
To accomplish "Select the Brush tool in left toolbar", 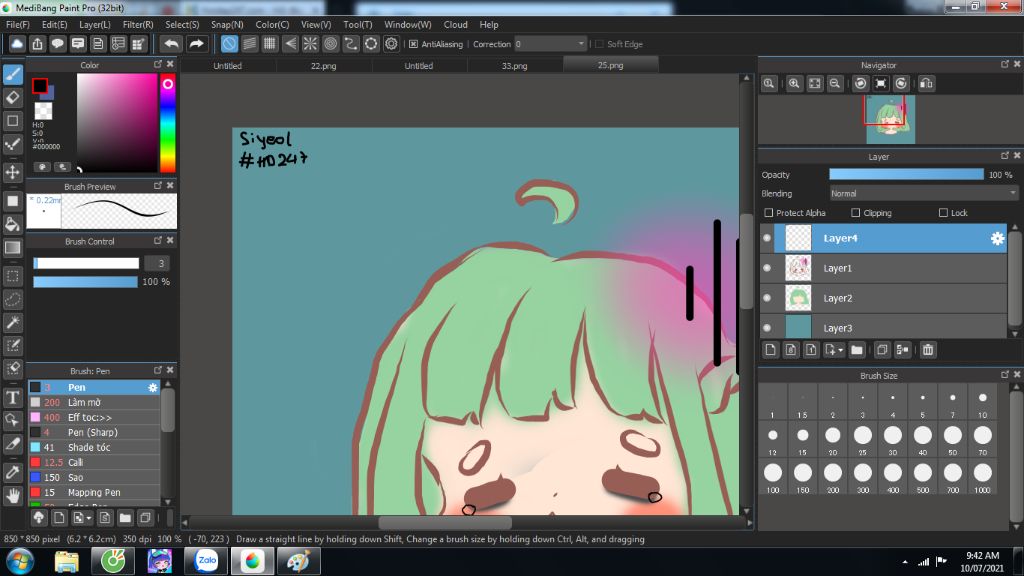I will [12, 74].
